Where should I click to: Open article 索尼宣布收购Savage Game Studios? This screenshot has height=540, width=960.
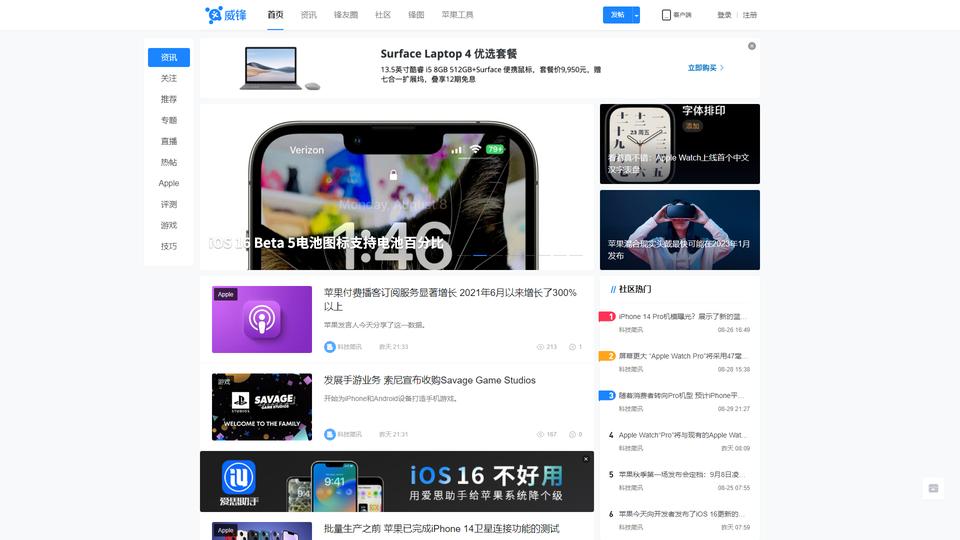(x=430, y=380)
